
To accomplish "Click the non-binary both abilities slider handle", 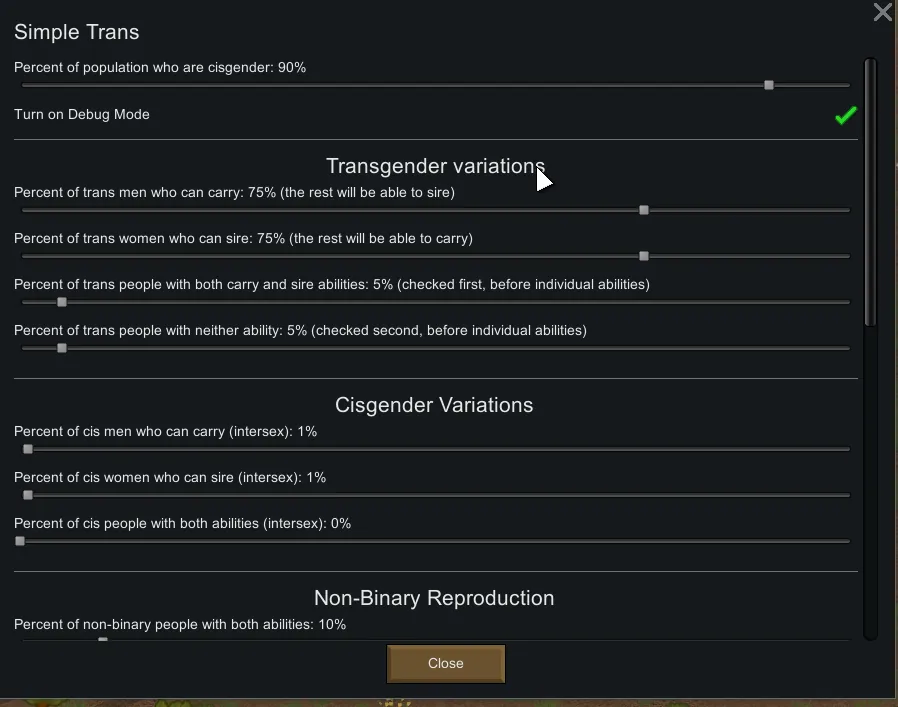I will (x=103, y=639).
